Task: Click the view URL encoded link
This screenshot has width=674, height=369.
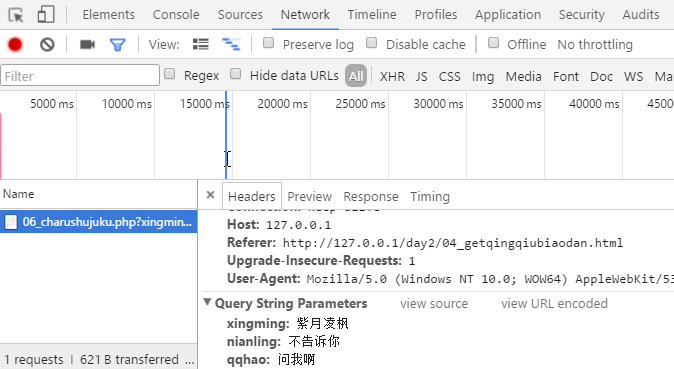Action: (554, 304)
